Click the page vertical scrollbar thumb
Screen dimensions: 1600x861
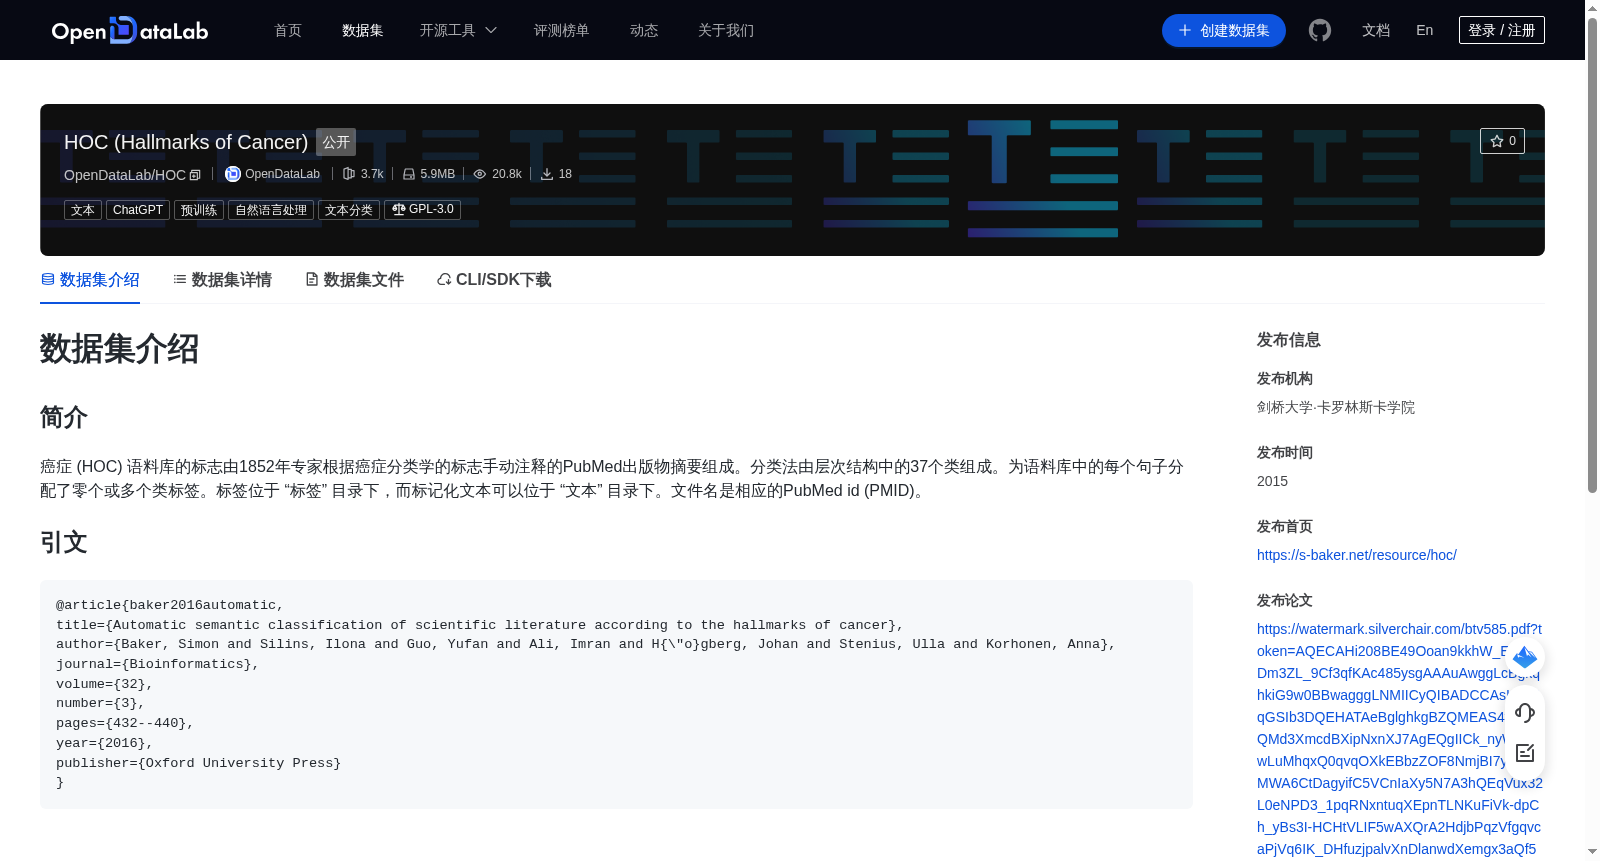[x=1592, y=255]
